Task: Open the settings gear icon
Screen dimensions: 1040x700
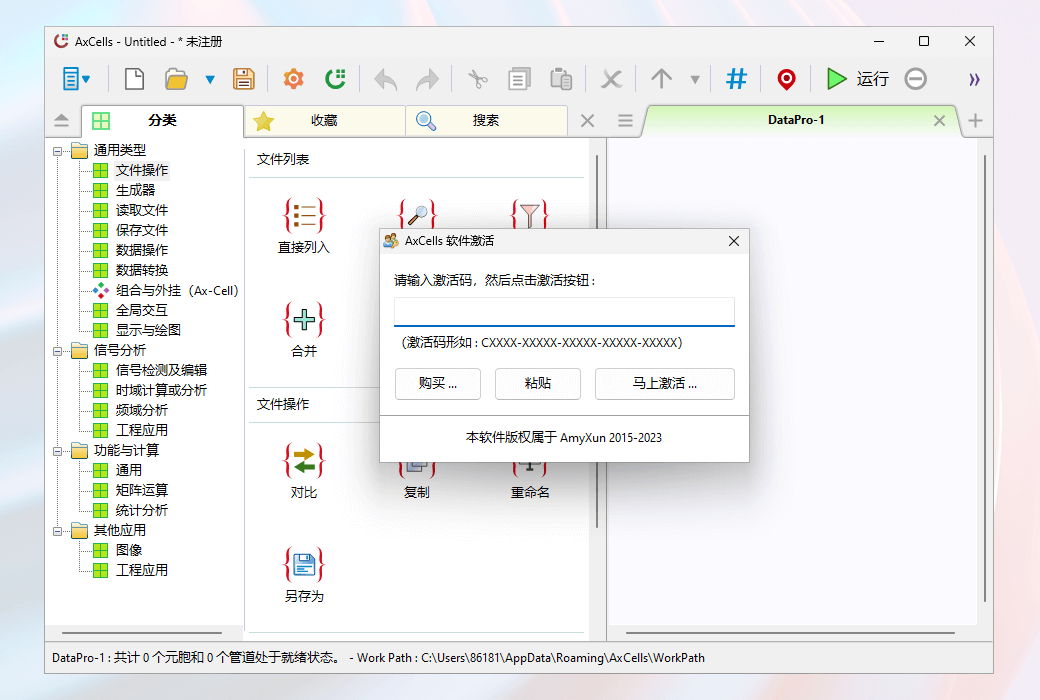Action: point(294,79)
